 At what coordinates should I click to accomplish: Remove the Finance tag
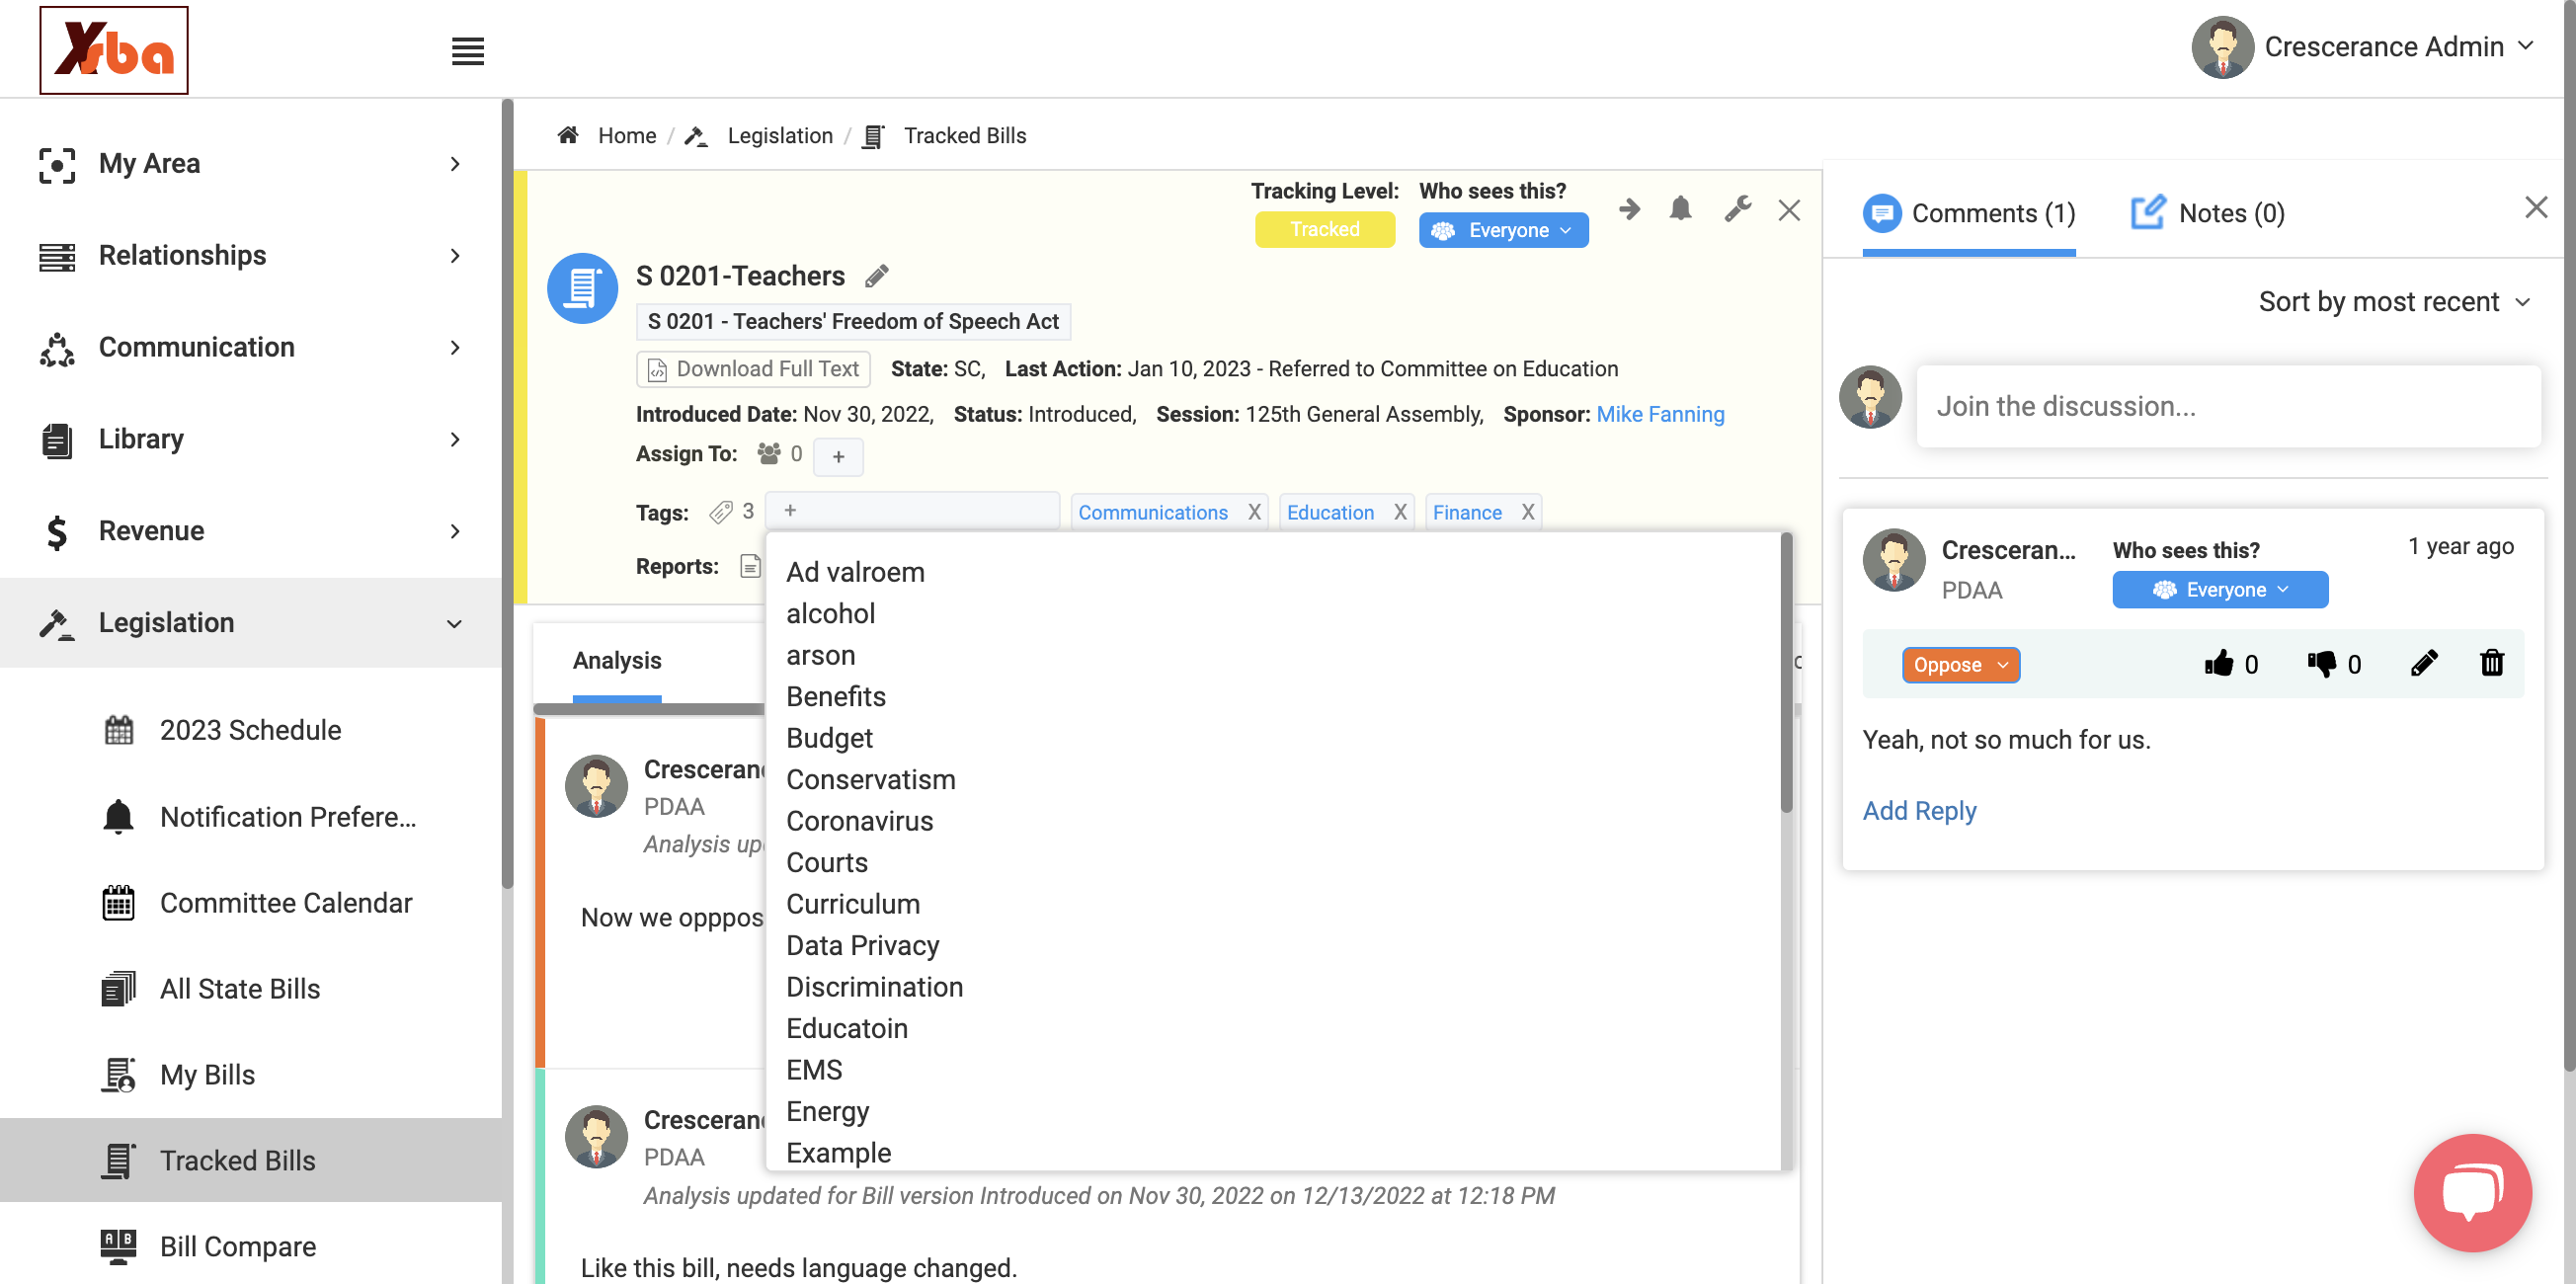[1528, 512]
